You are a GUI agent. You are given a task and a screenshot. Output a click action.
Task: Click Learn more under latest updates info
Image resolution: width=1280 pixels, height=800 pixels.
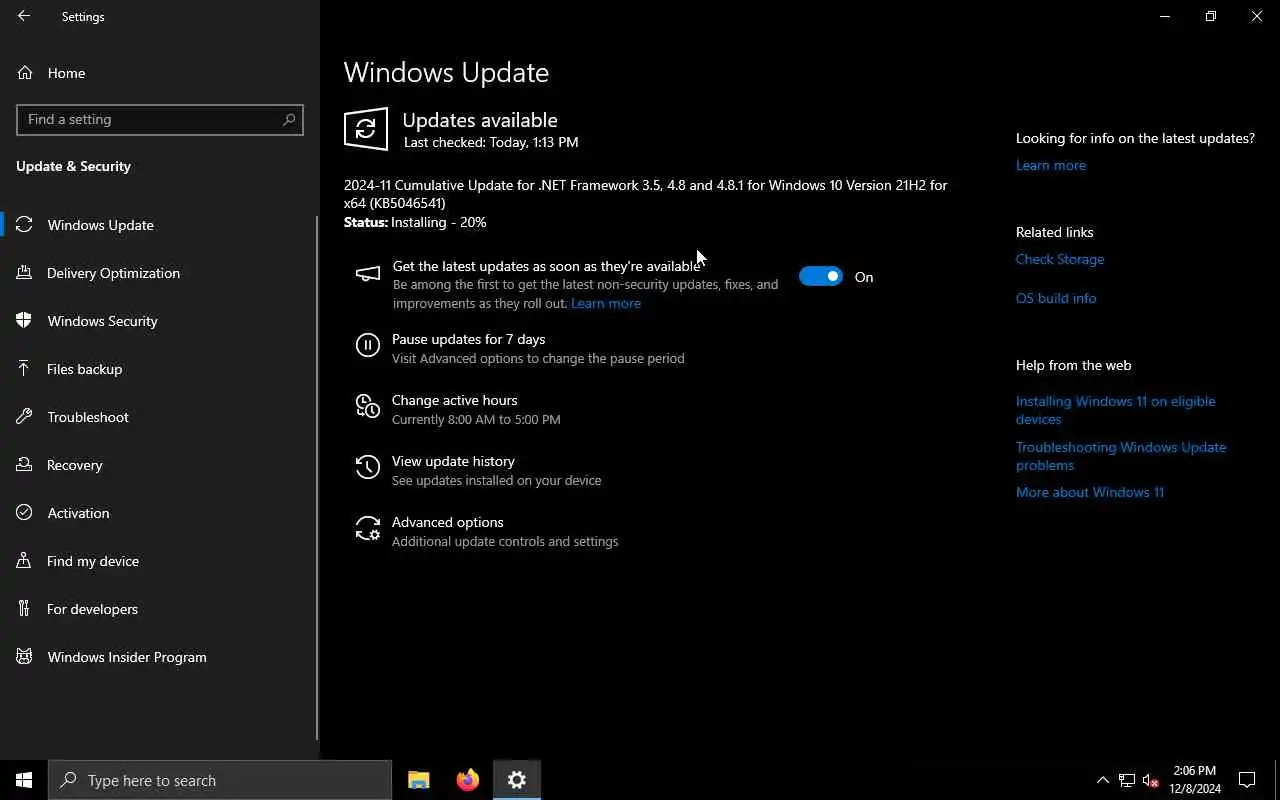click(x=1051, y=165)
